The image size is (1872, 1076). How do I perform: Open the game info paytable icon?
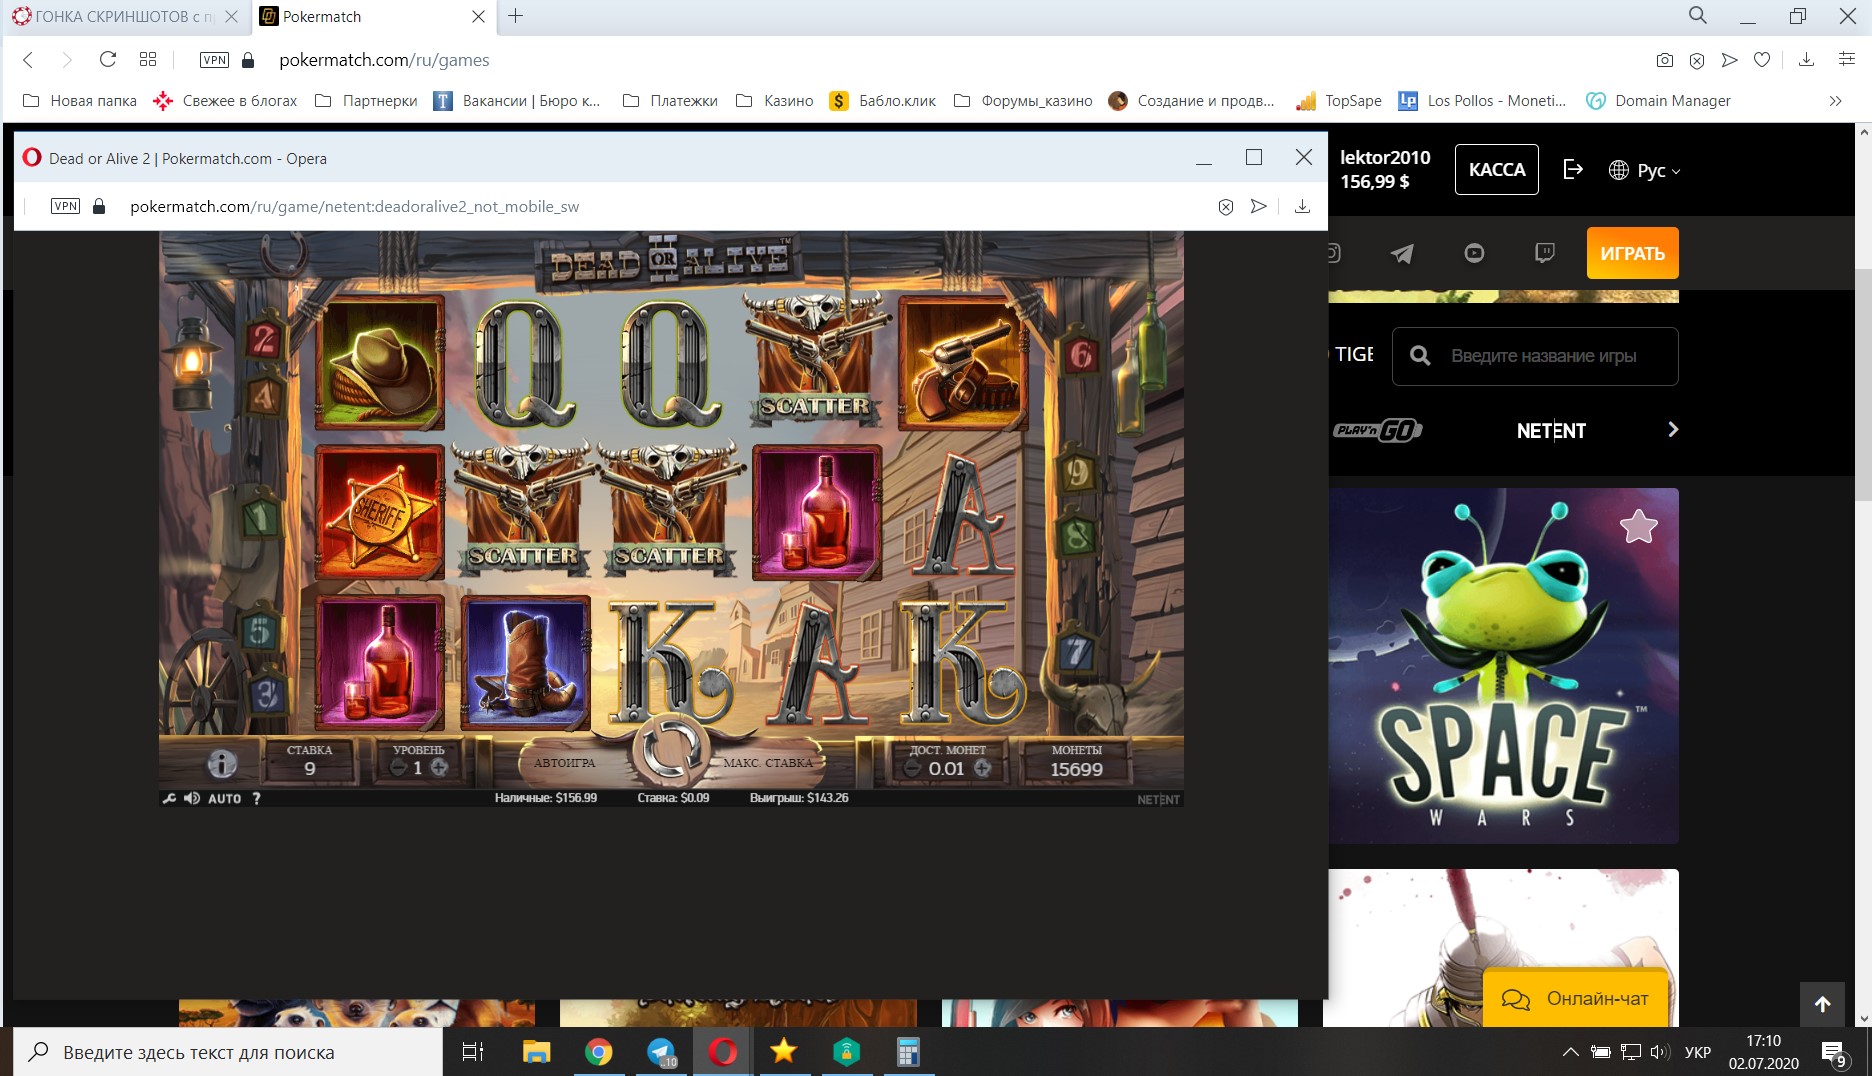[x=222, y=764]
